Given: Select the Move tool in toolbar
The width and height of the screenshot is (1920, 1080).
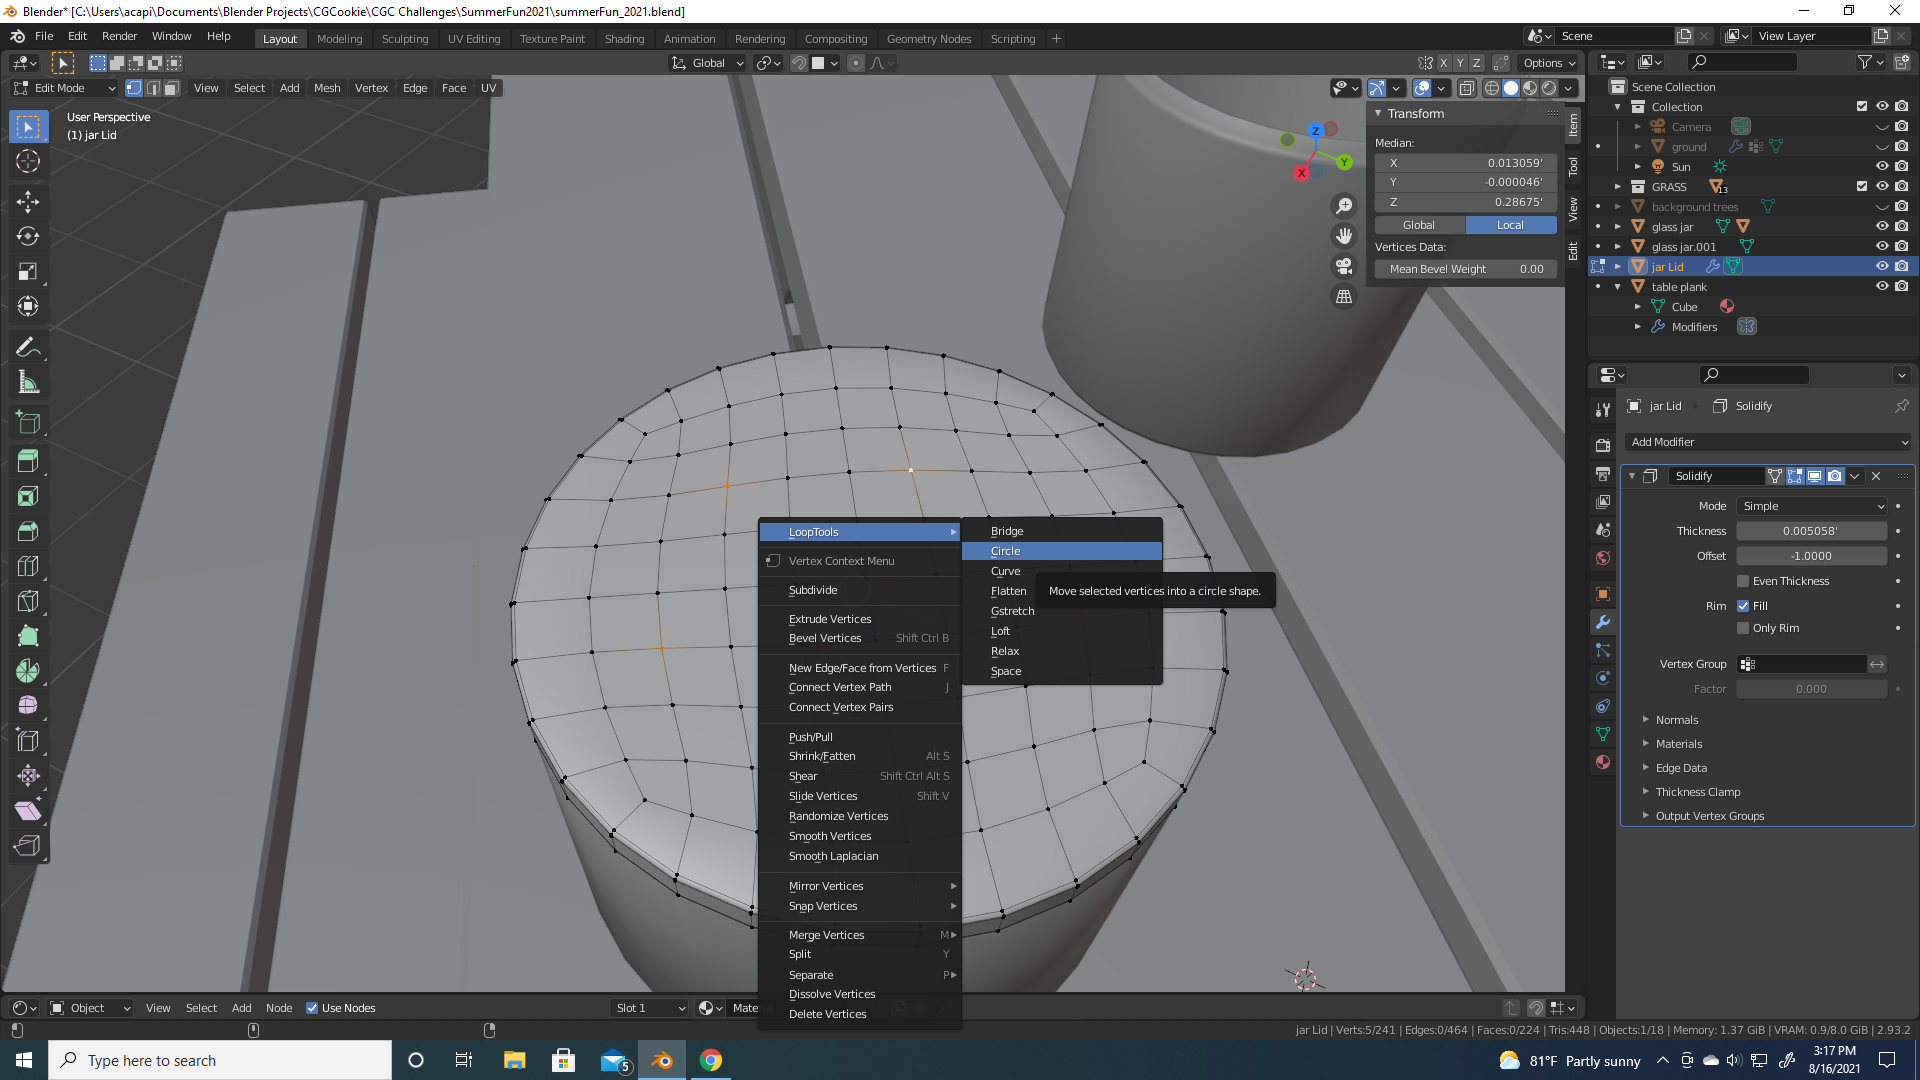Looking at the screenshot, I should click(x=28, y=201).
